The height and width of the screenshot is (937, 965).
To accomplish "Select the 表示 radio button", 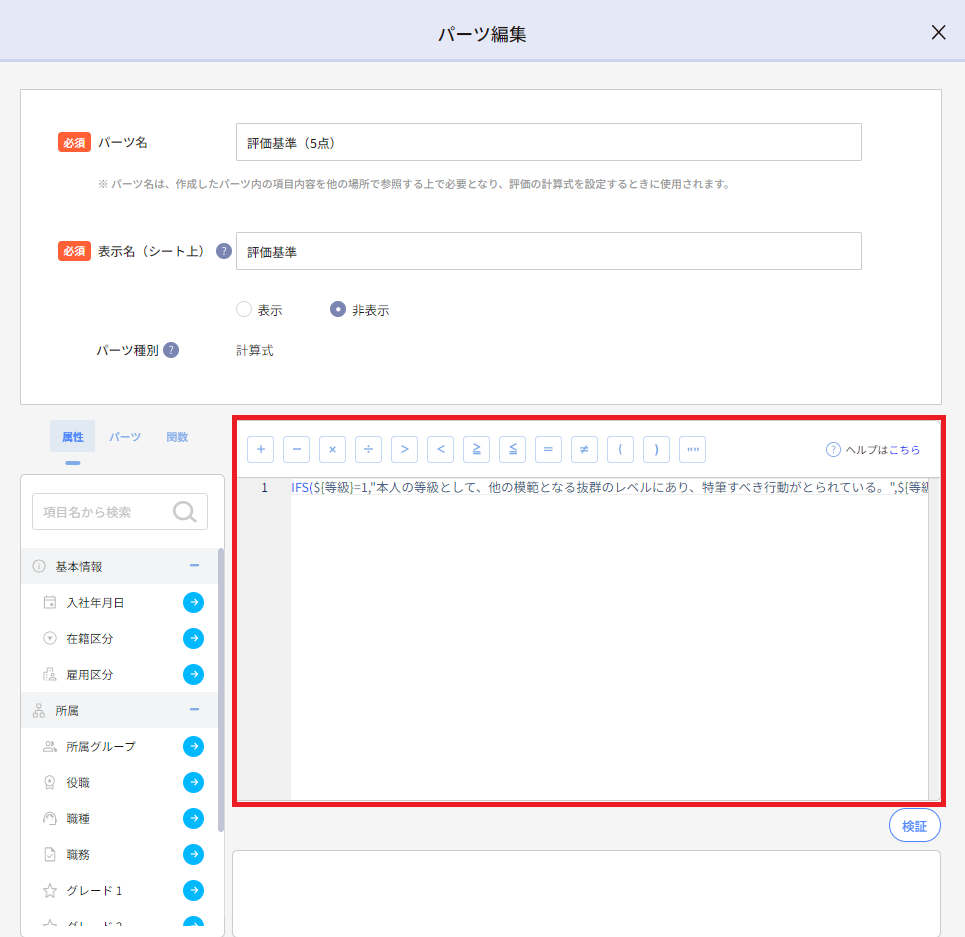I will (x=244, y=310).
